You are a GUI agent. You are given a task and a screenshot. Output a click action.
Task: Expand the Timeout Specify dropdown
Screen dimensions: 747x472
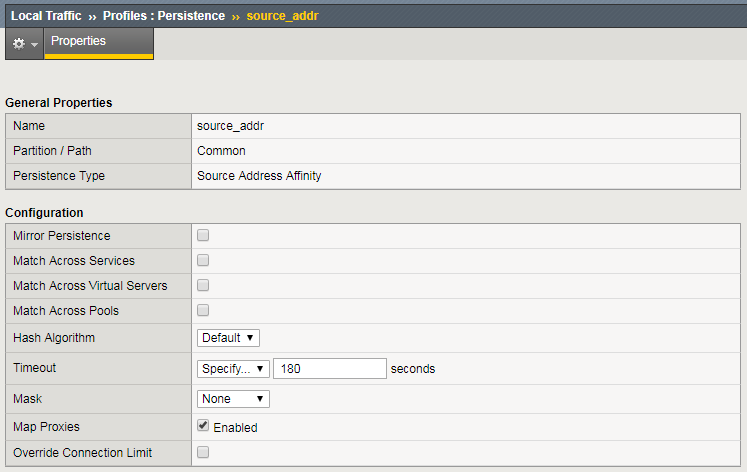click(233, 368)
